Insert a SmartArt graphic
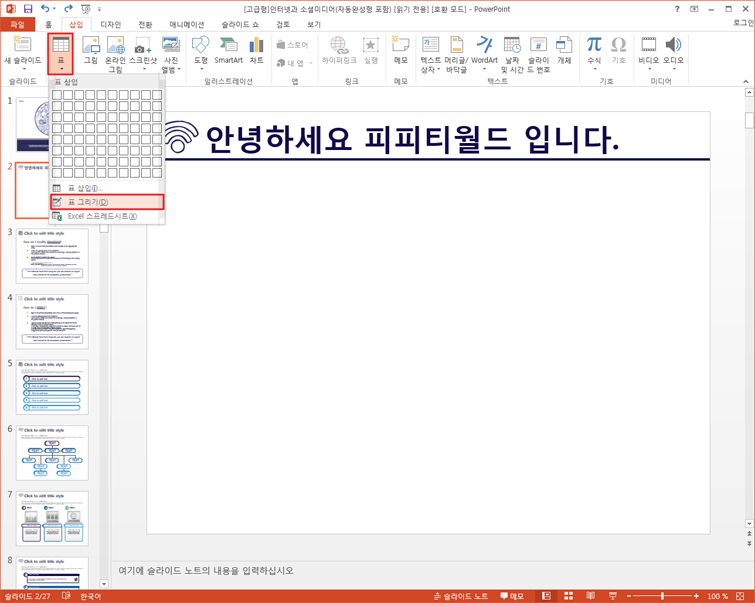 click(228, 50)
